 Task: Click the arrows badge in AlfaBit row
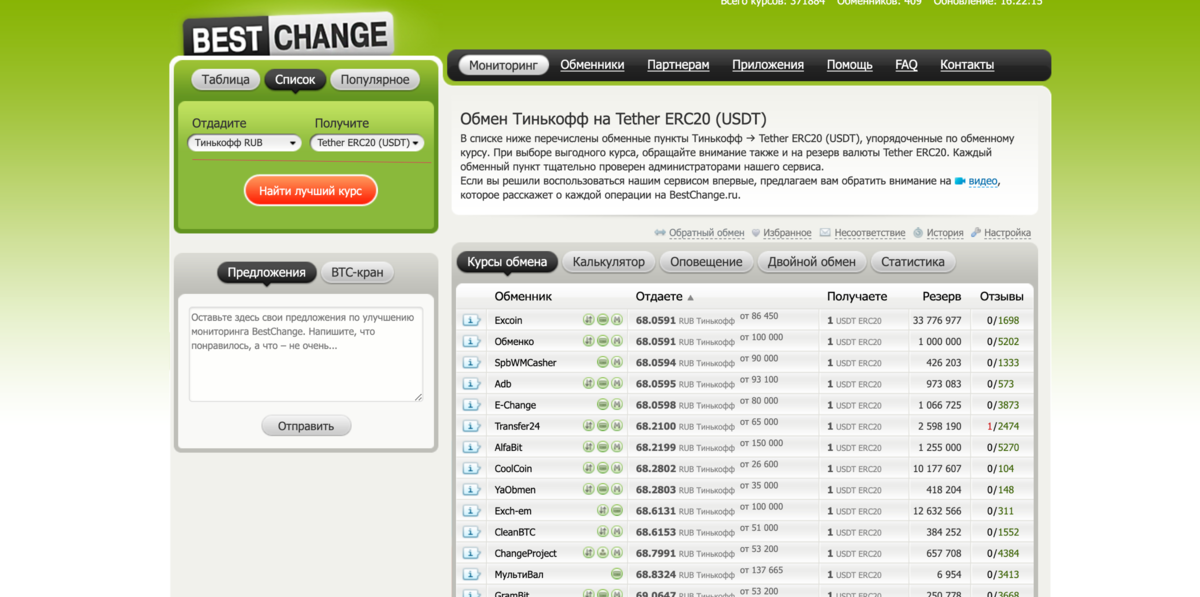coord(589,447)
